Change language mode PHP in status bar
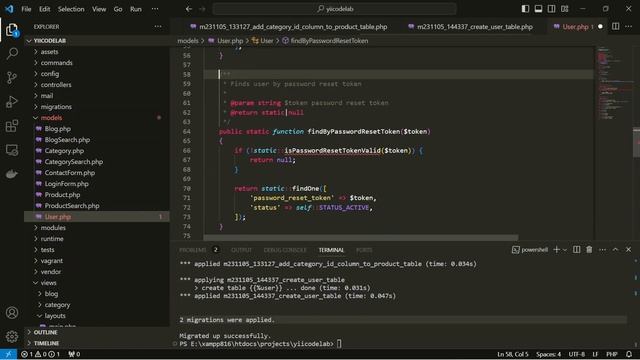This screenshot has width=640, height=360. coord(611,354)
